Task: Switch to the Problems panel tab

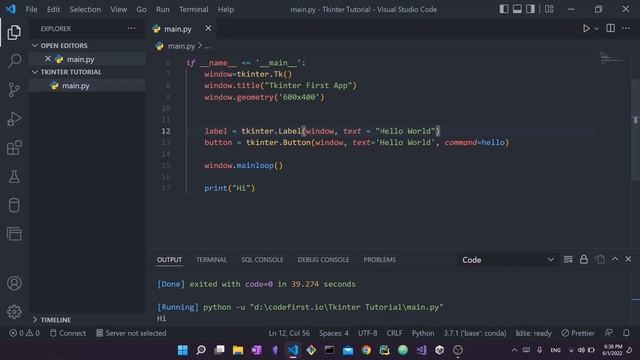Action: (x=380, y=260)
